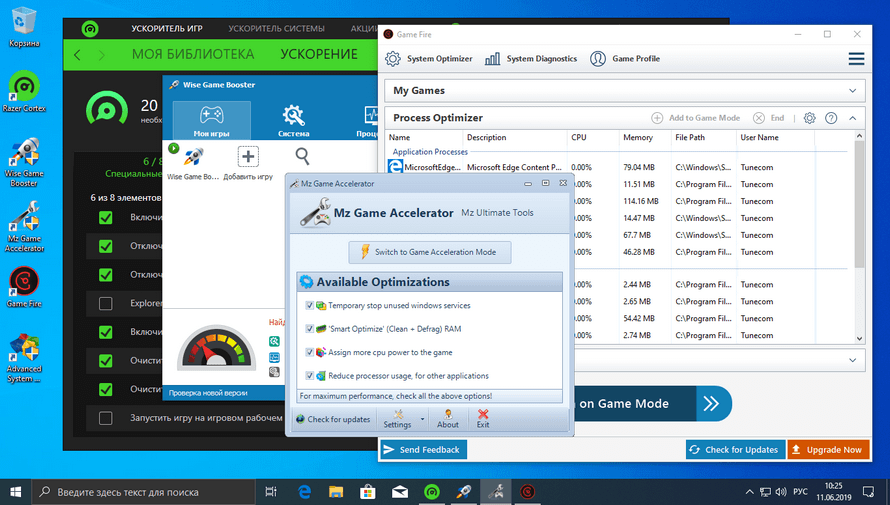Screen dimensions: 890x505
Task: Click Switch to Game Acceleration Mode
Action: pyautogui.click(x=430, y=252)
